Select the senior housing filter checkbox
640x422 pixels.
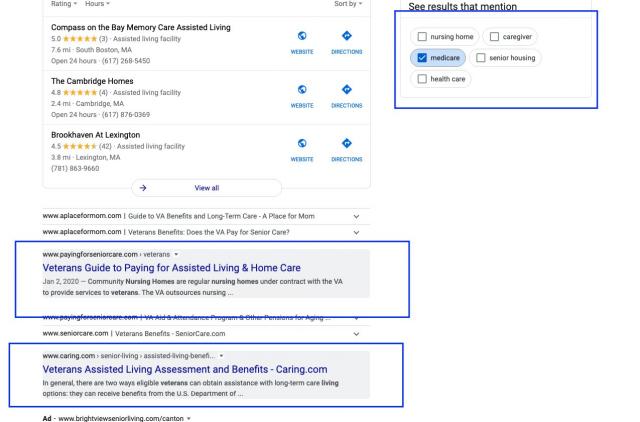click(496, 58)
